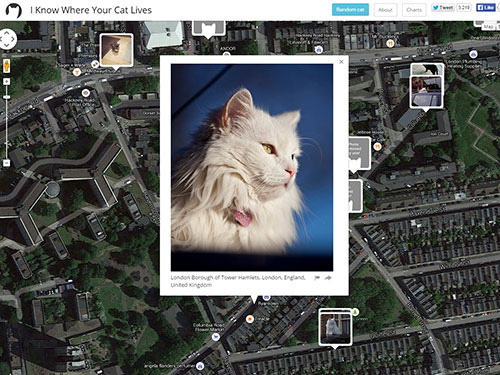Viewport: 500px width, 375px height.
Task: Flag the cat photo with flag icon
Action: click(317, 278)
